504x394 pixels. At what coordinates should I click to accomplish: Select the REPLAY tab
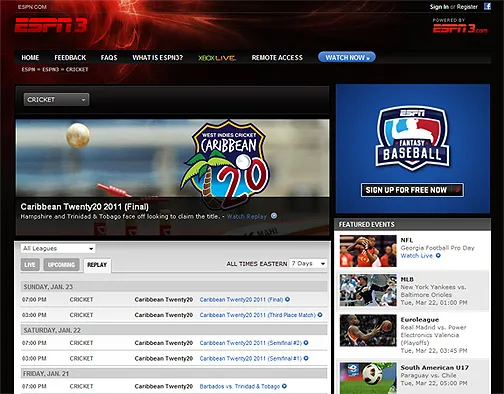coord(97,265)
